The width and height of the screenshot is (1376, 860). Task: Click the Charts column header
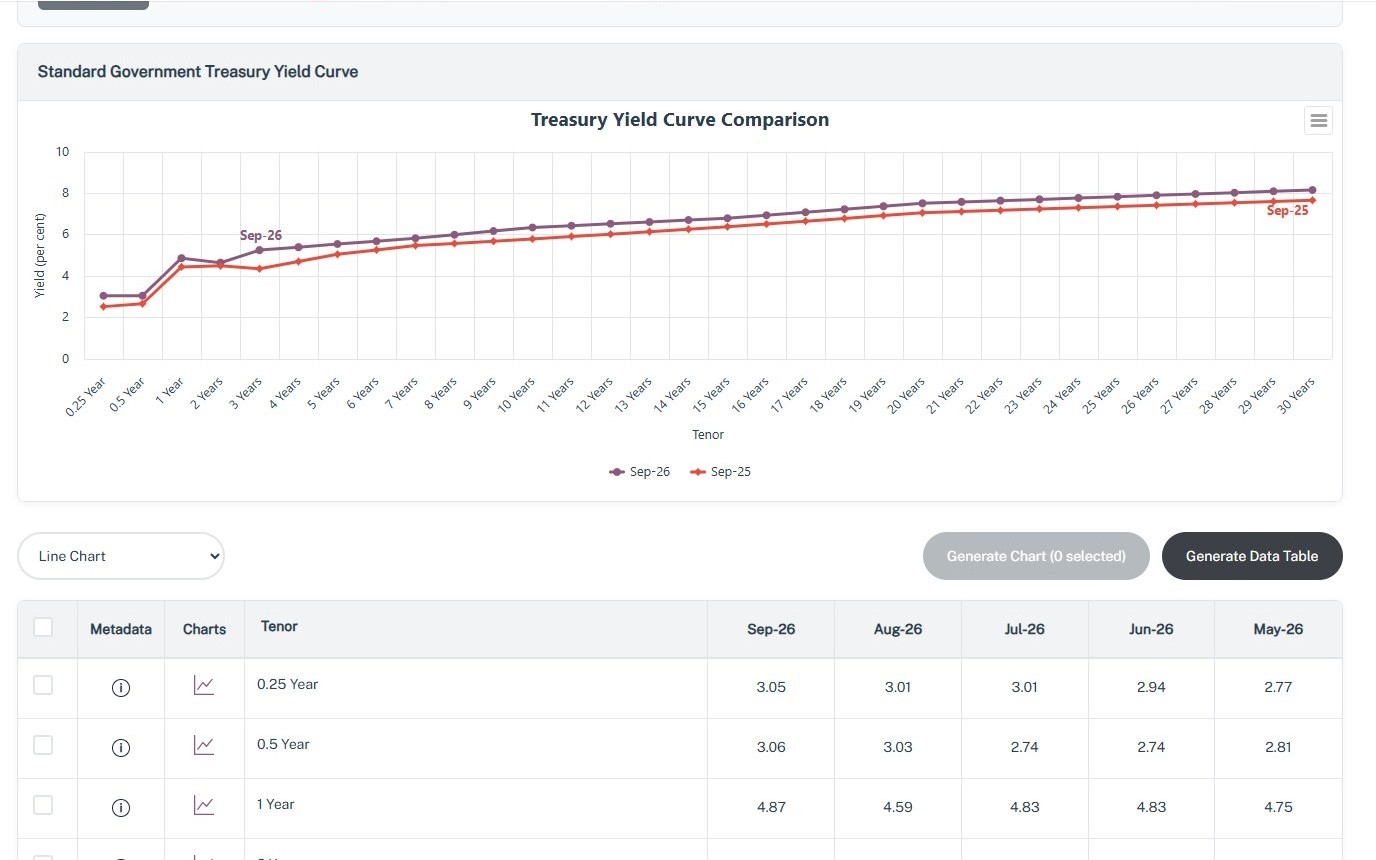204,629
